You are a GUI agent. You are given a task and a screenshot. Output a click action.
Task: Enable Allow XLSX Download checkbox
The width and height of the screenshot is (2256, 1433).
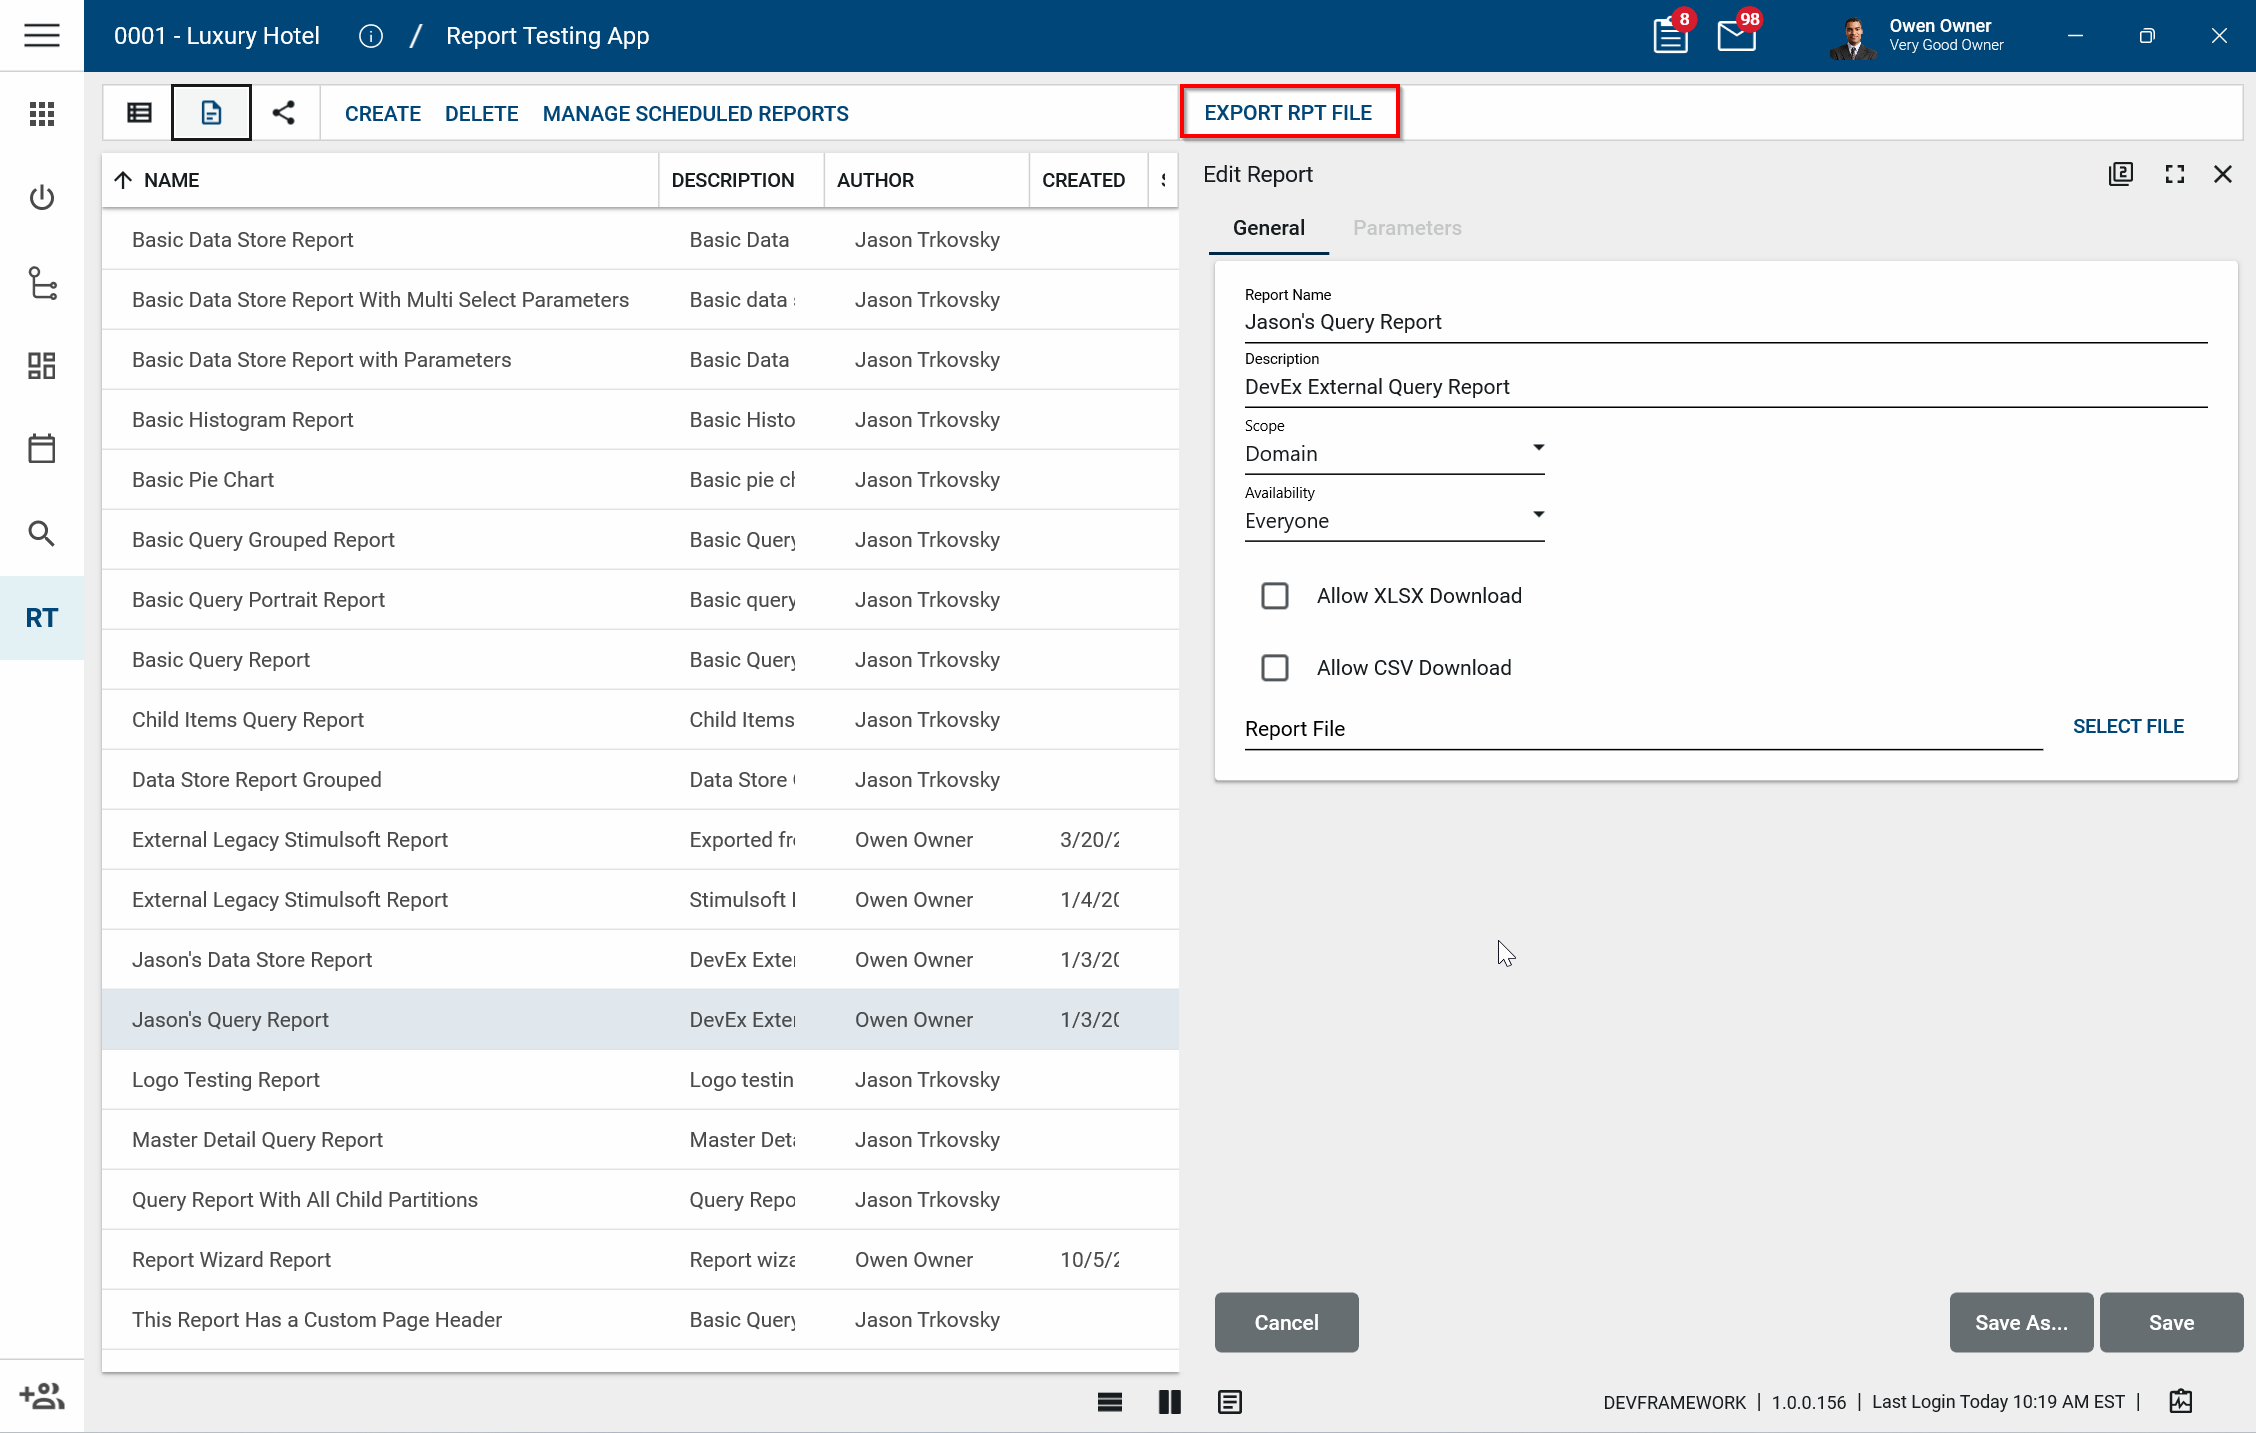[1274, 596]
